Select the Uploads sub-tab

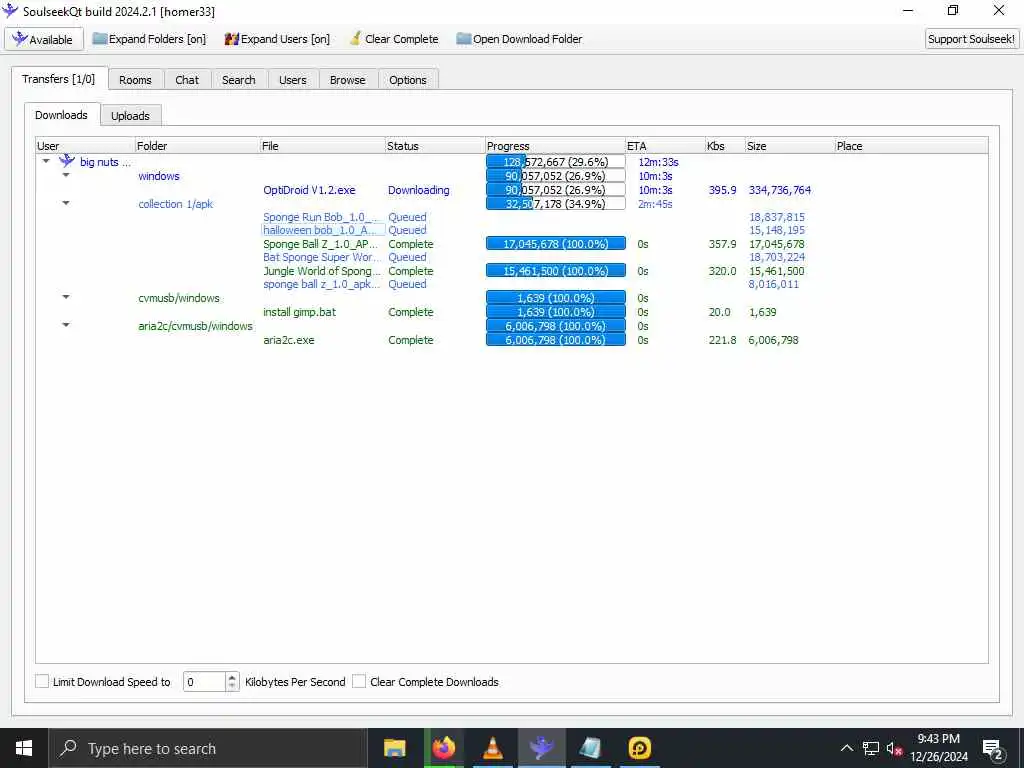pyautogui.click(x=130, y=116)
